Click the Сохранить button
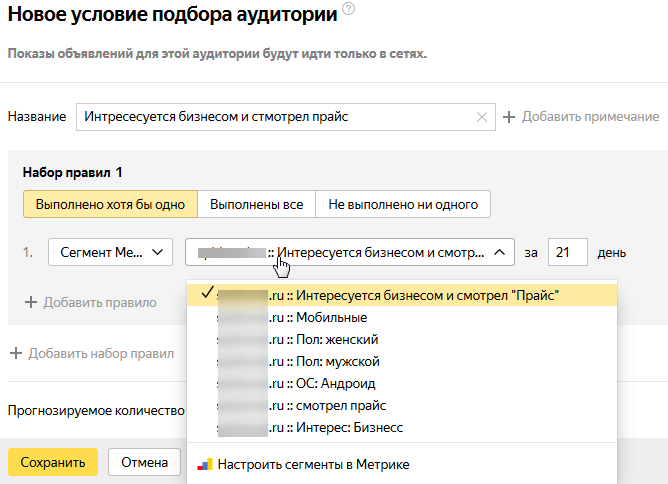 point(53,462)
